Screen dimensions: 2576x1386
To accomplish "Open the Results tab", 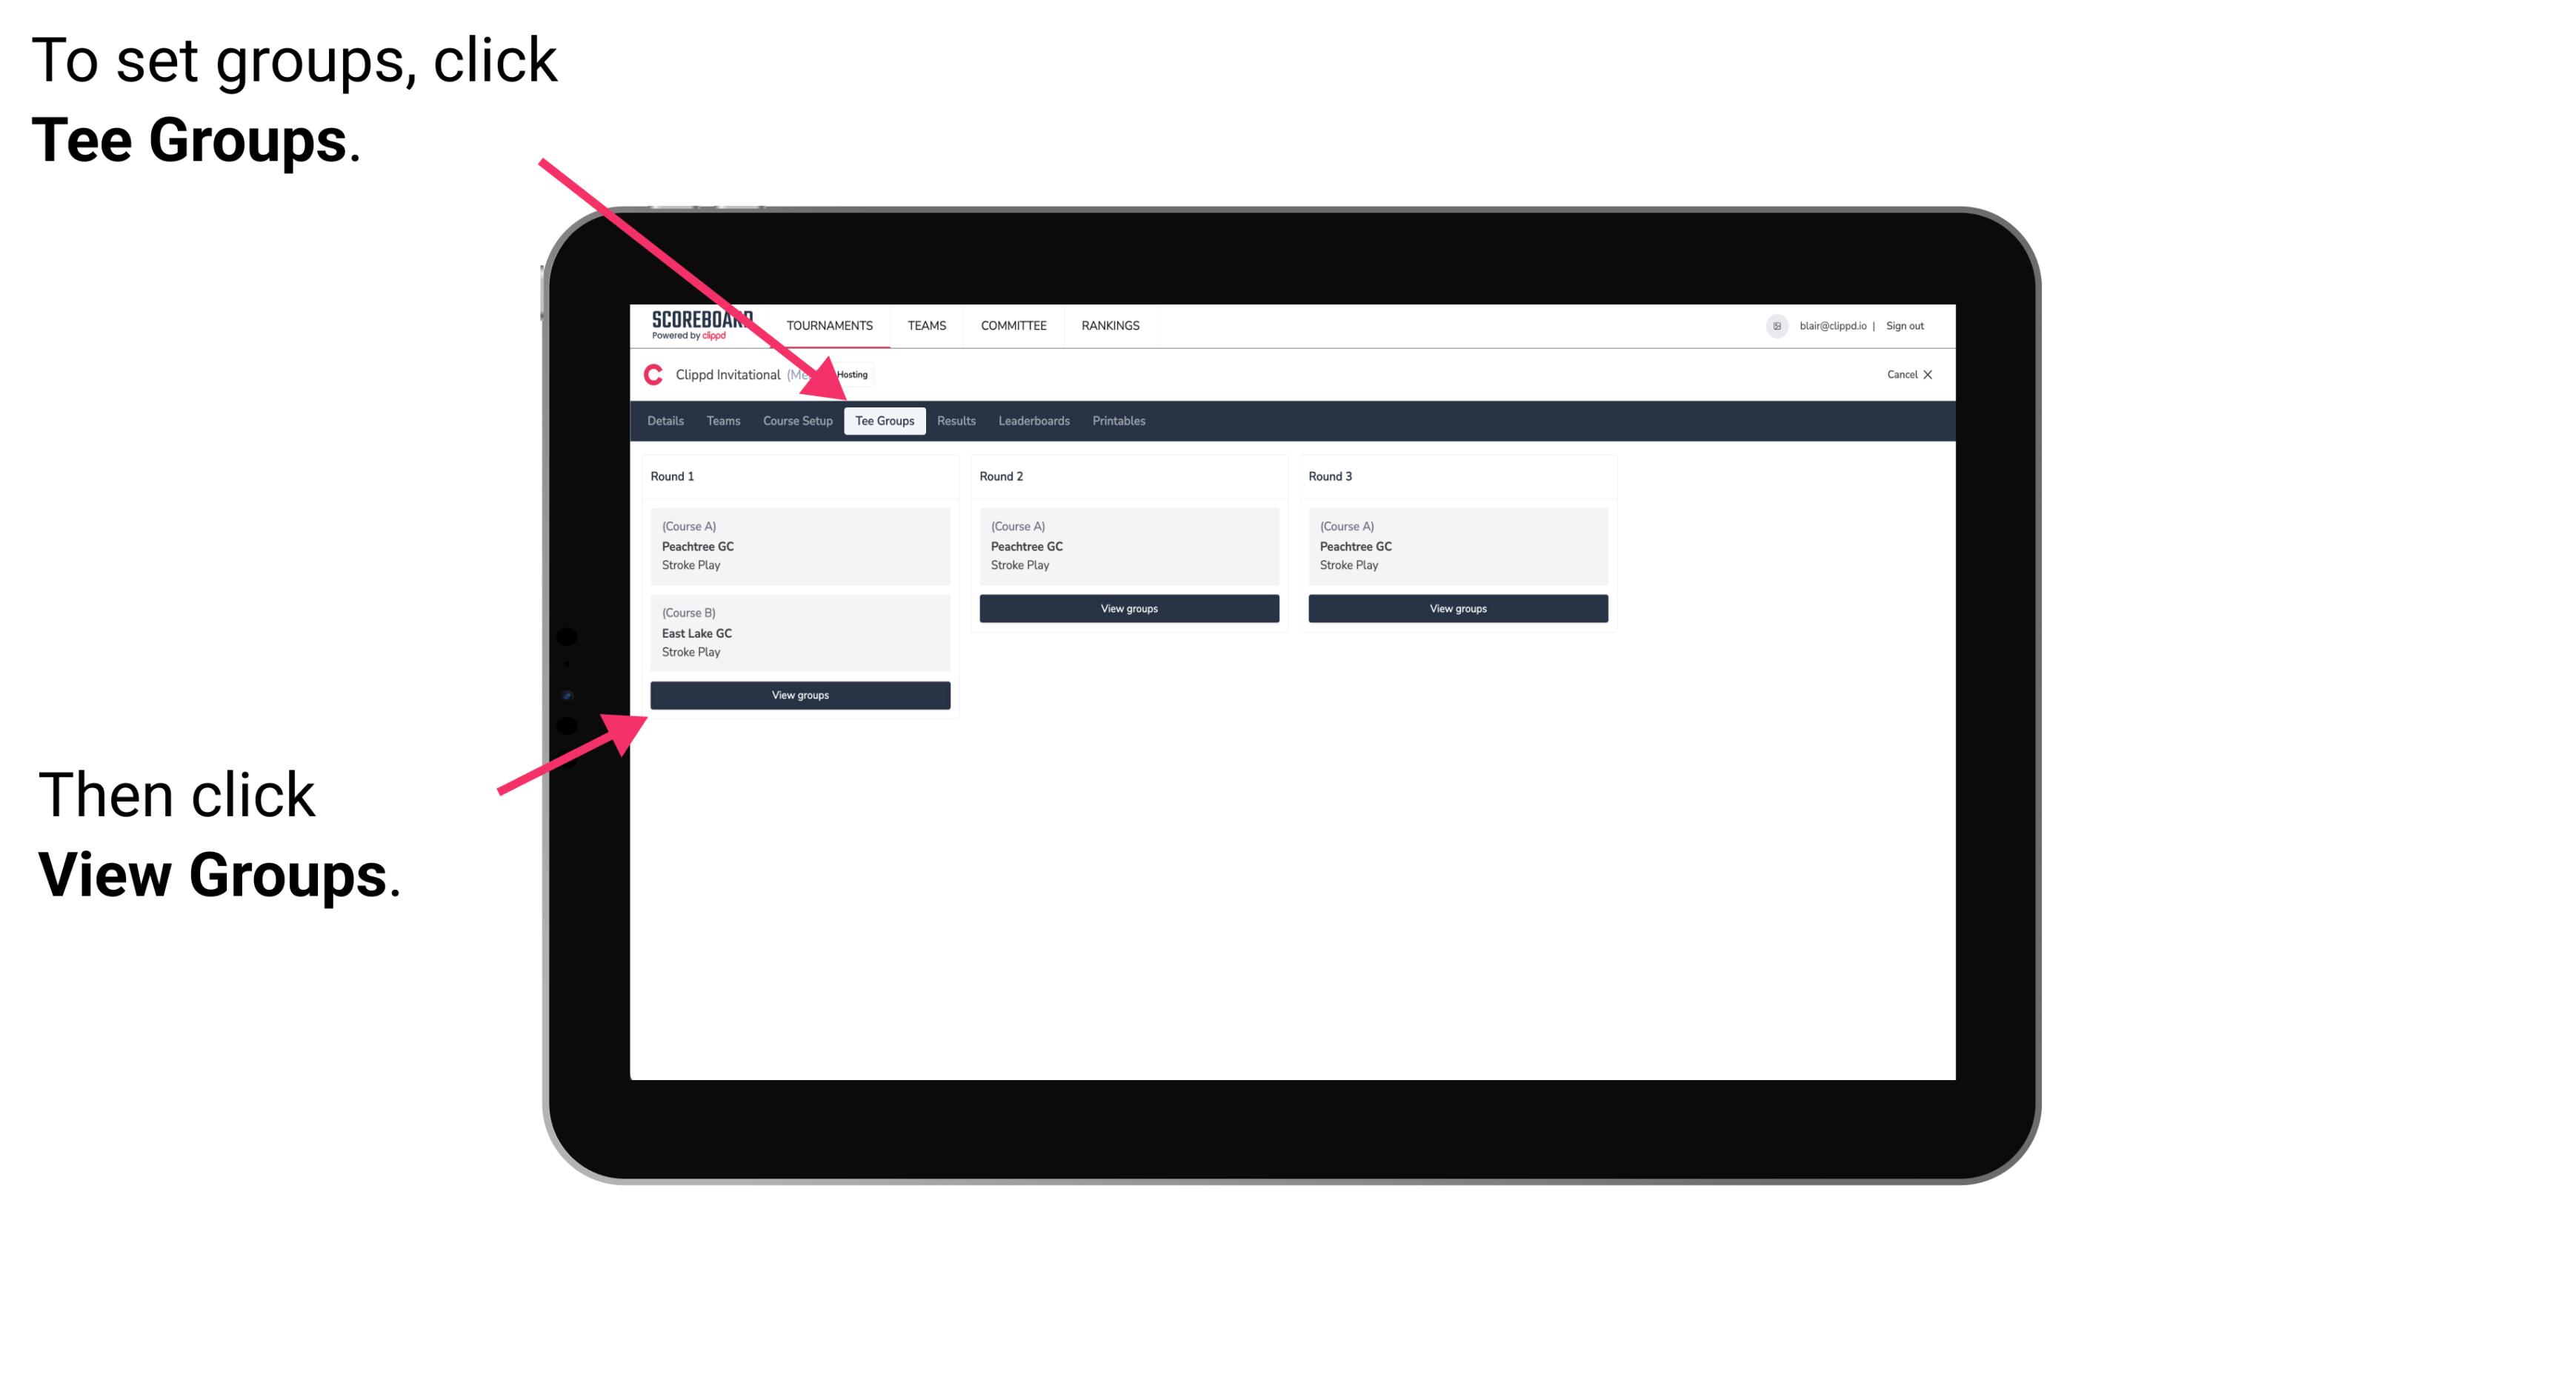I will 954,422.
